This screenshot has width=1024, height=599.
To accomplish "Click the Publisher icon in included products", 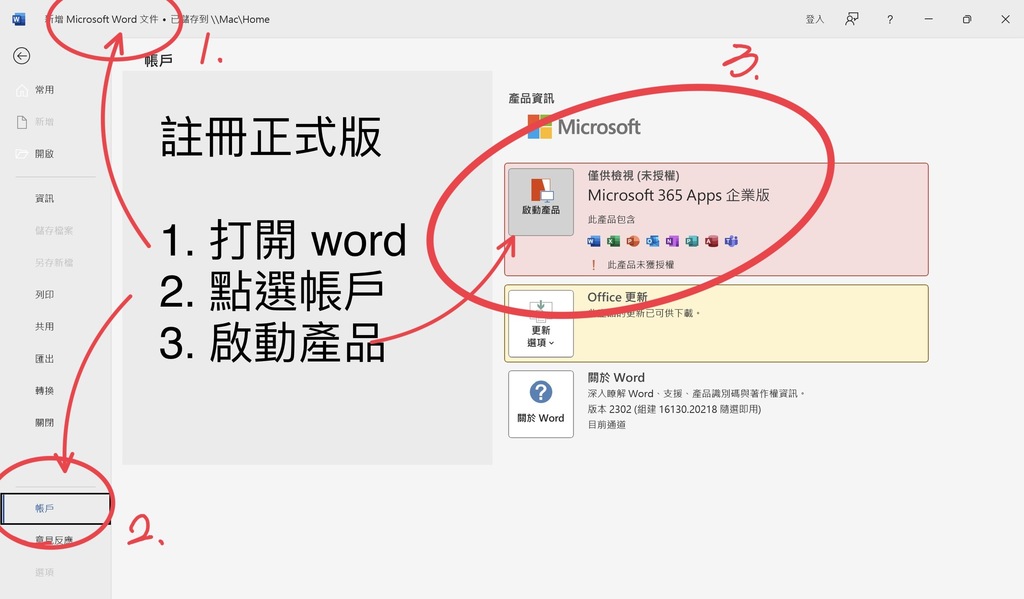I will (x=692, y=241).
